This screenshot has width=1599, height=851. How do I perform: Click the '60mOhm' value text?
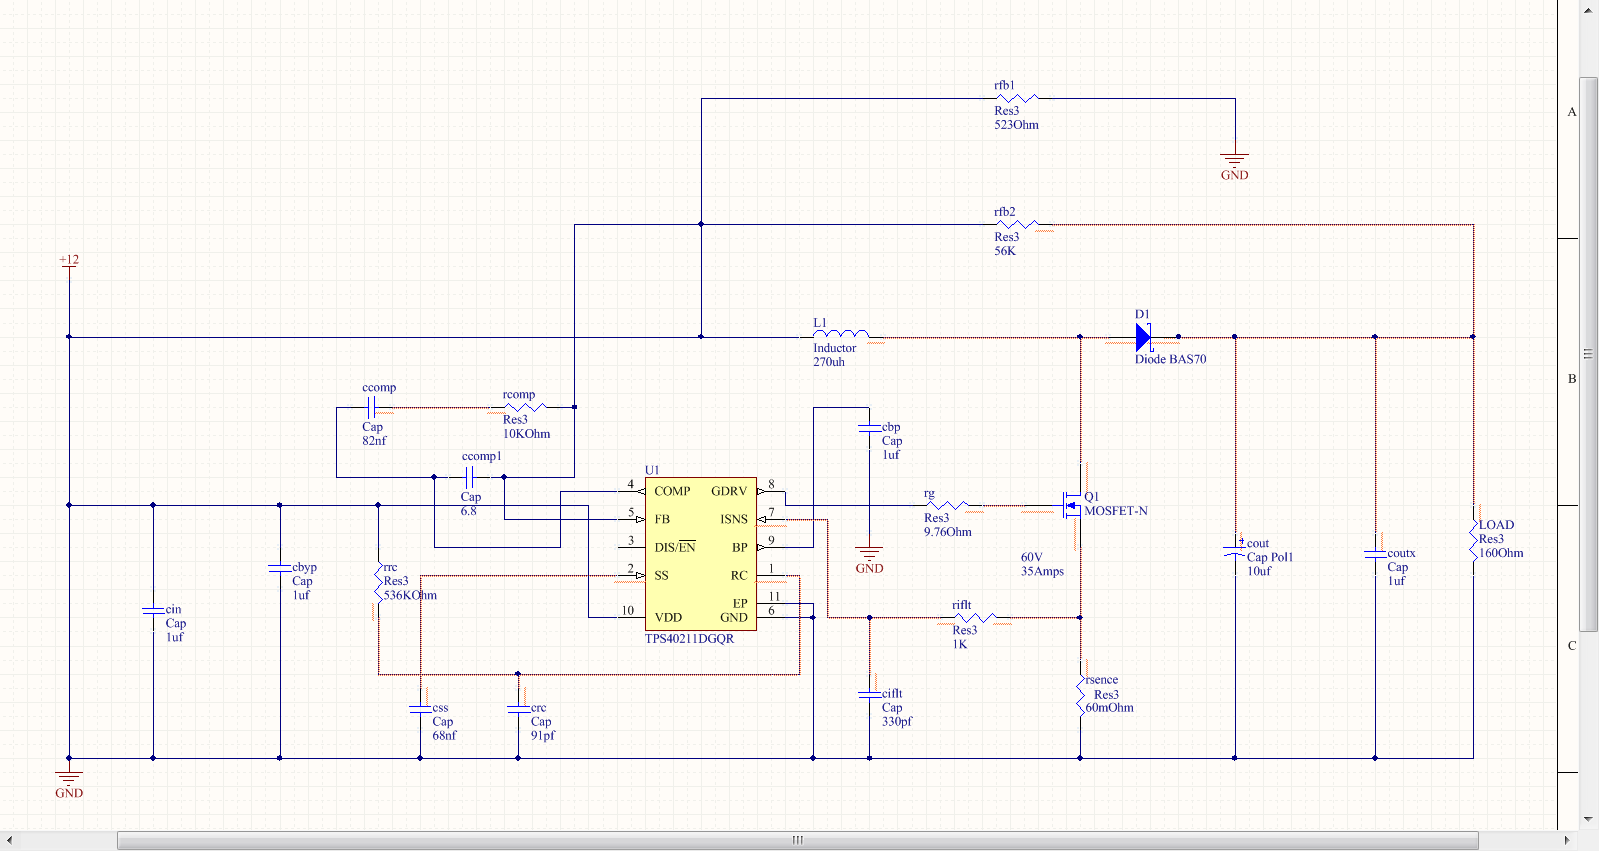click(1110, 708)
